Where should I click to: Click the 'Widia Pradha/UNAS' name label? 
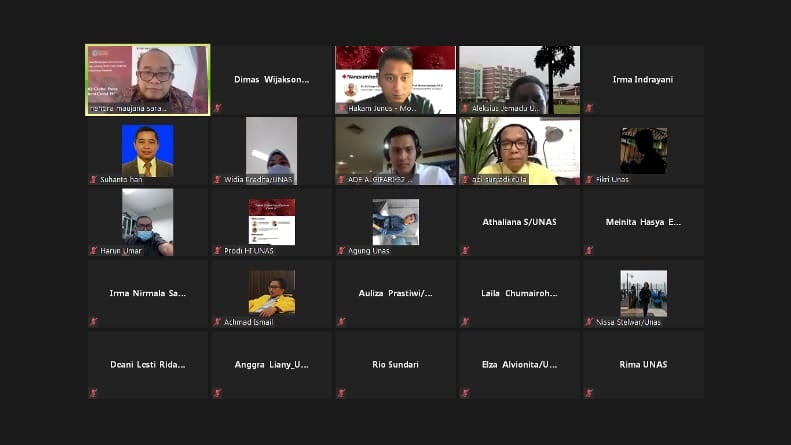point(258,179)
